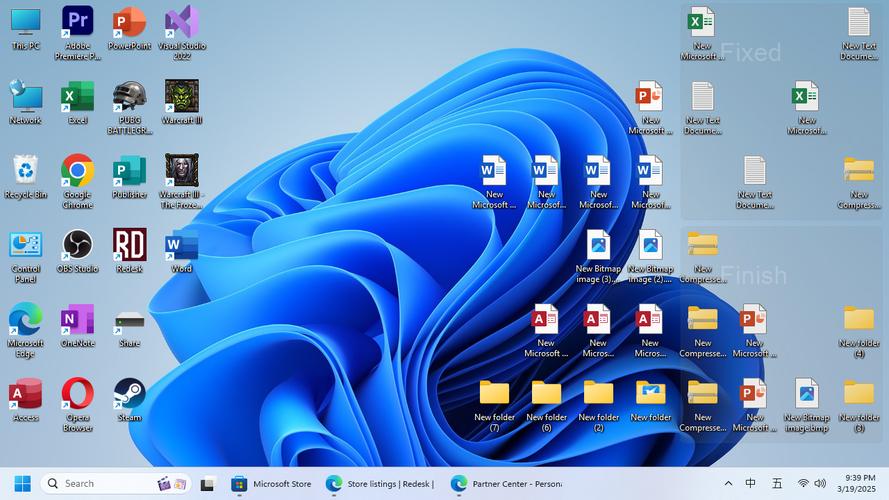Select the Word desktop shortcut

[x=182, y=252]
